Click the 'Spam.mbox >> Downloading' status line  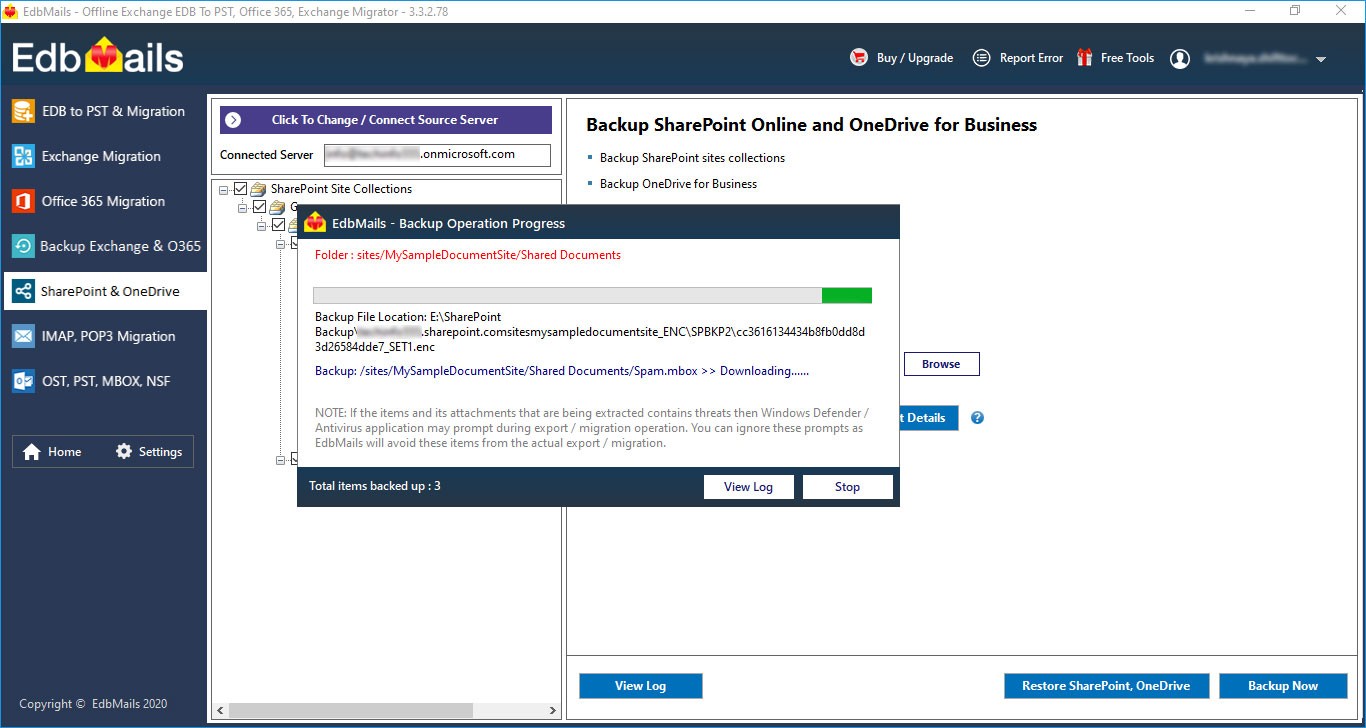562,371
